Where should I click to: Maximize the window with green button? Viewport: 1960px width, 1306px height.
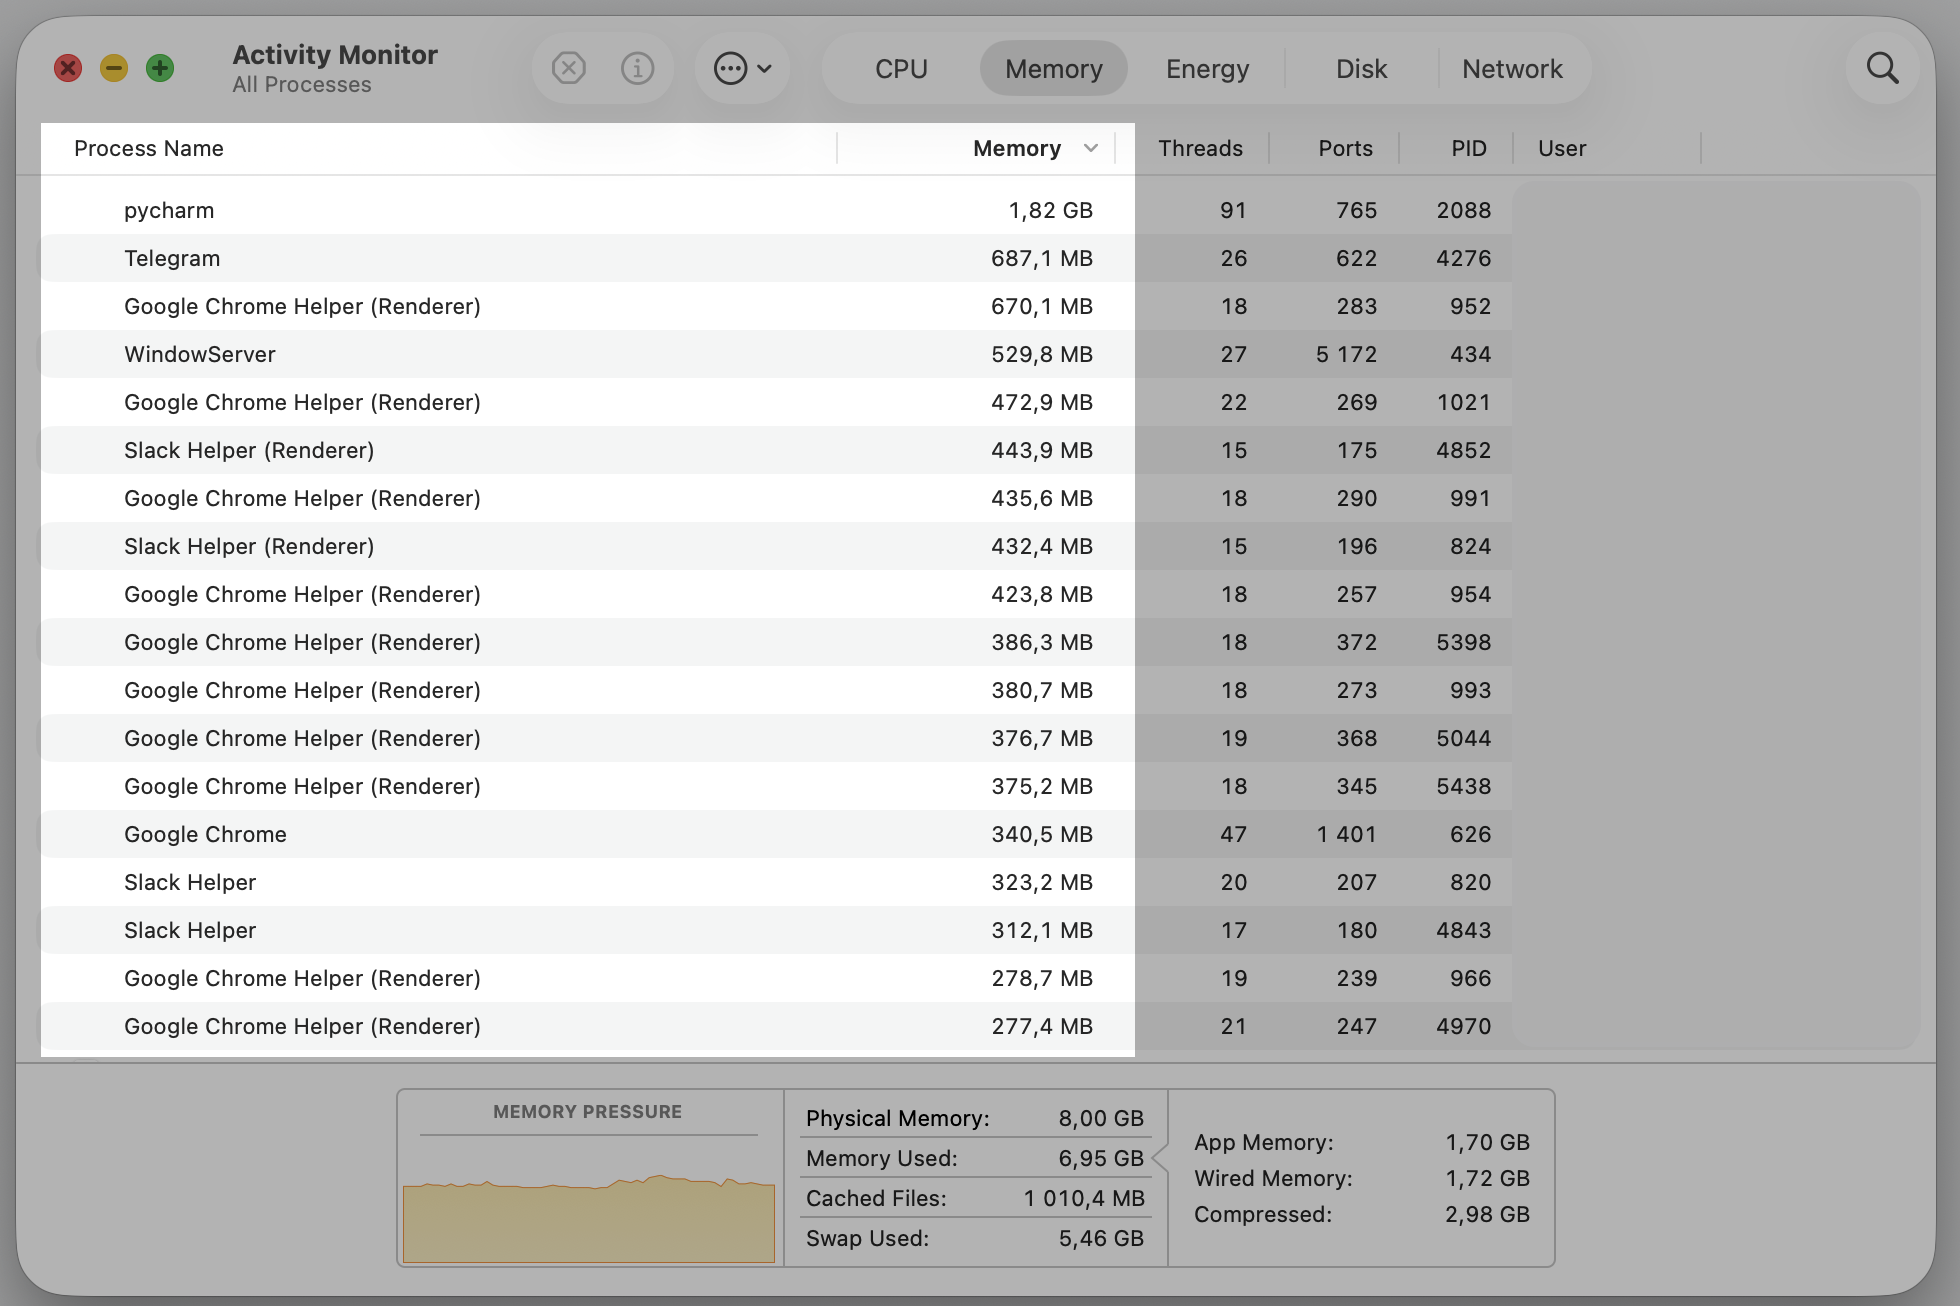[160, 68]
